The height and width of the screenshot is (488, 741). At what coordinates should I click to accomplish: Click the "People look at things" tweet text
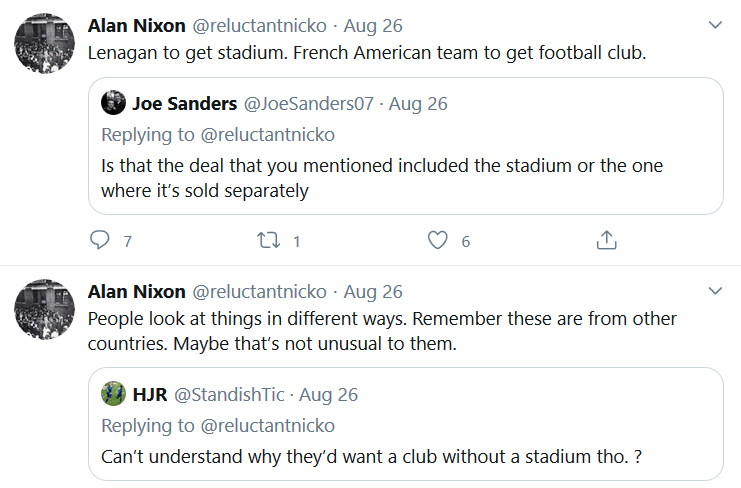pos(382,331)
